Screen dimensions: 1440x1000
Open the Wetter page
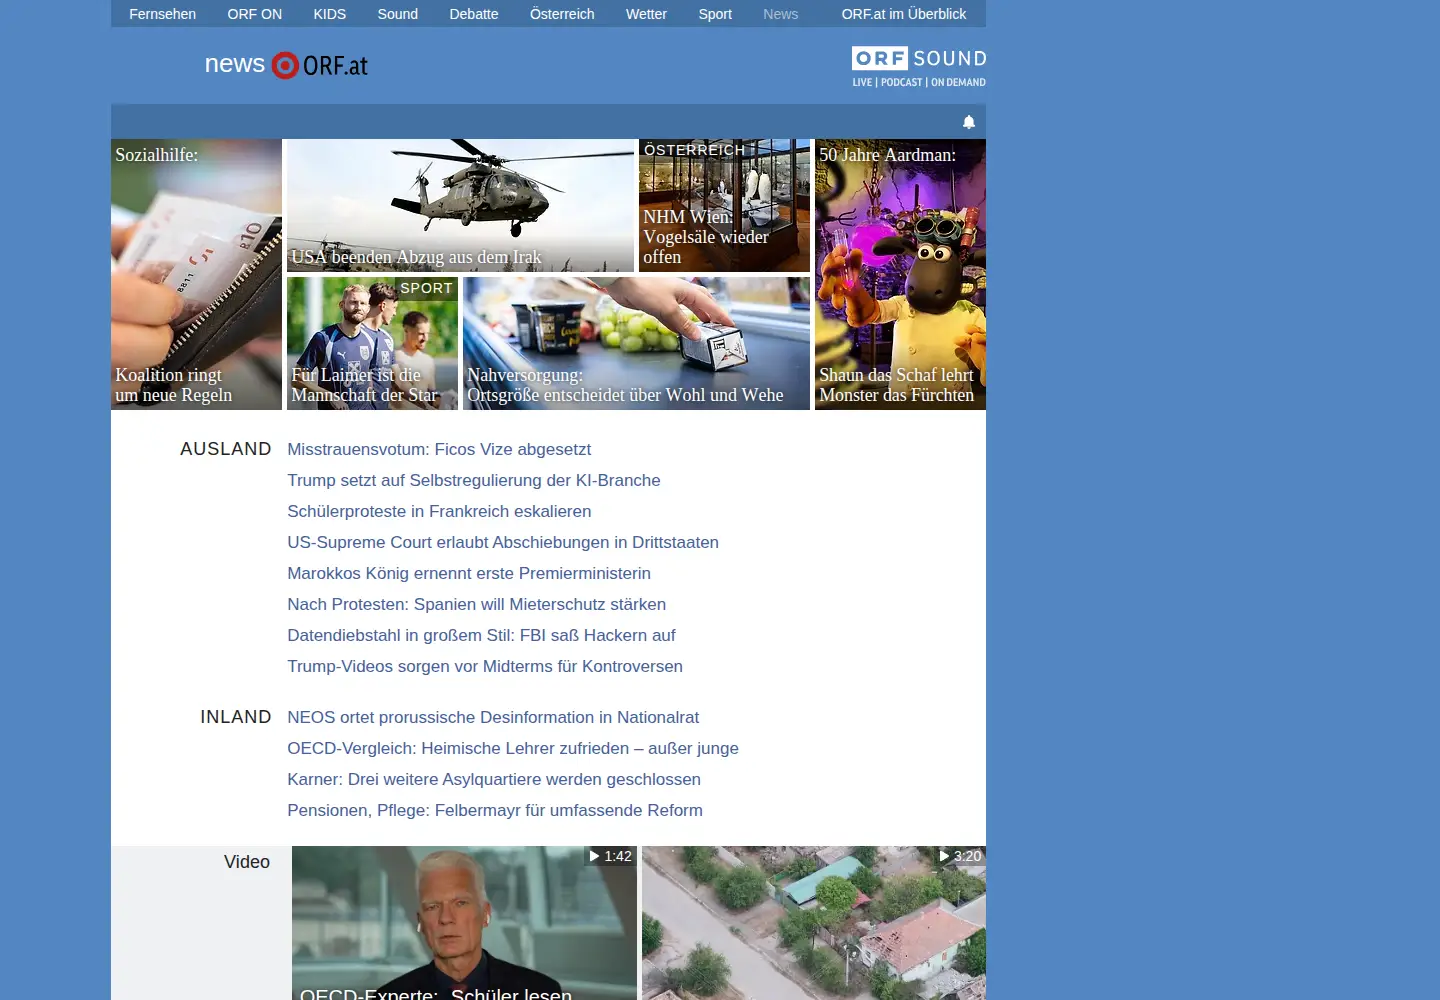(646, 14)
